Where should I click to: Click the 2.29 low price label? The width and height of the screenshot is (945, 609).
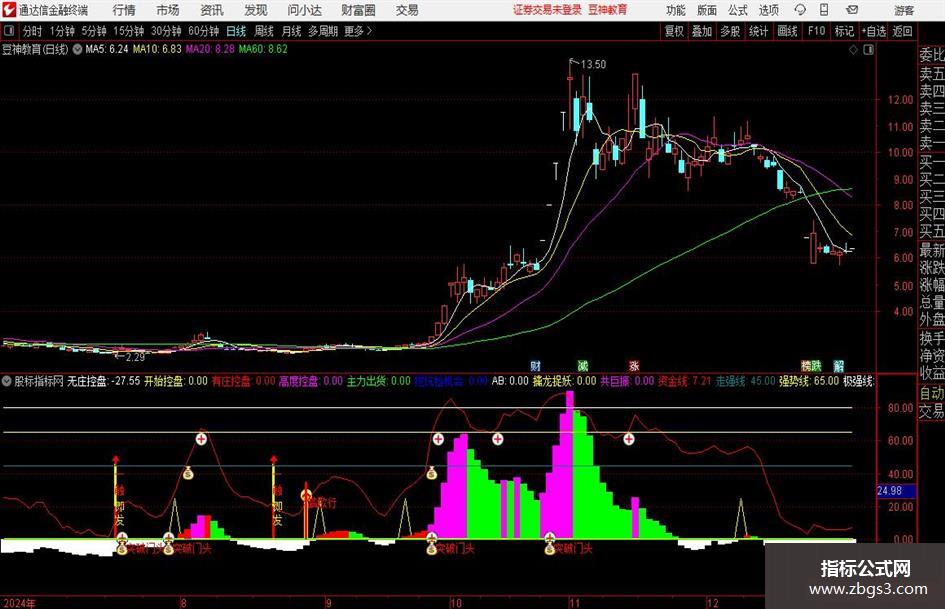click(x=135, y=357)
